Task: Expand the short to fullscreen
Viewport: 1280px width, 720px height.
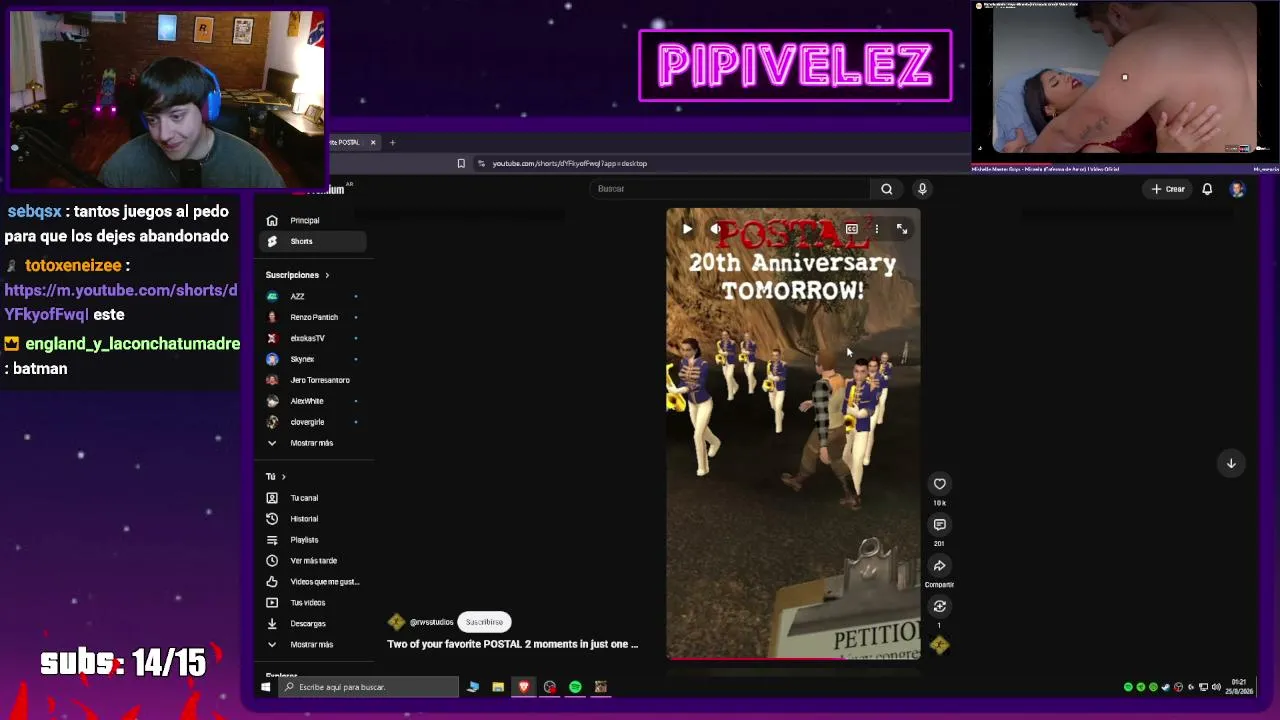Action: click(901, 229)
